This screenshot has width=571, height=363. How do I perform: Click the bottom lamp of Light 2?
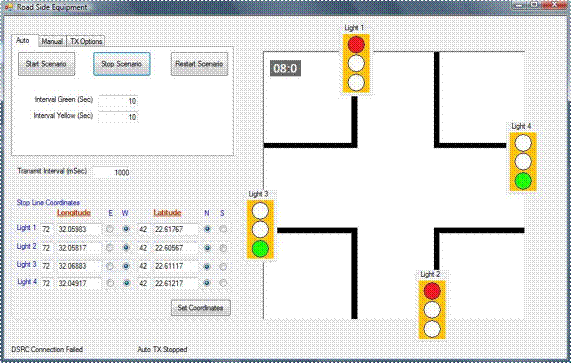[x=432, y=329]
